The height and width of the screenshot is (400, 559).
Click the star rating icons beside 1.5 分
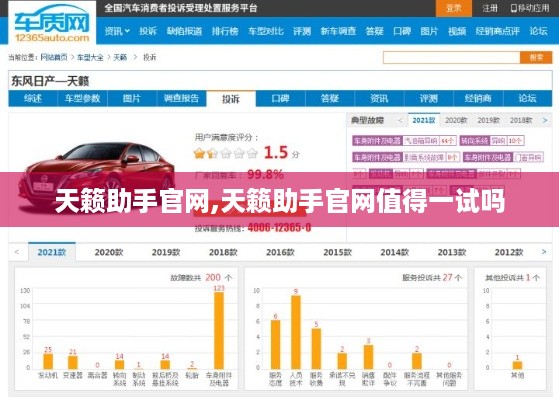[226, 153]
